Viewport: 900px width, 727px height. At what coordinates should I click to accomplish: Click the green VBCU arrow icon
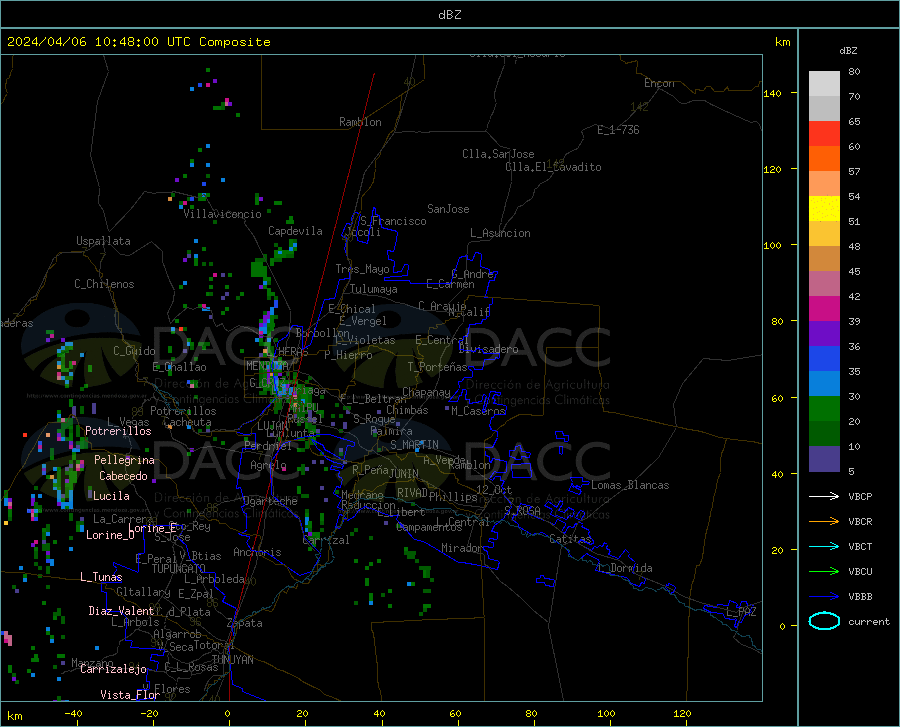tap(824, 571)
